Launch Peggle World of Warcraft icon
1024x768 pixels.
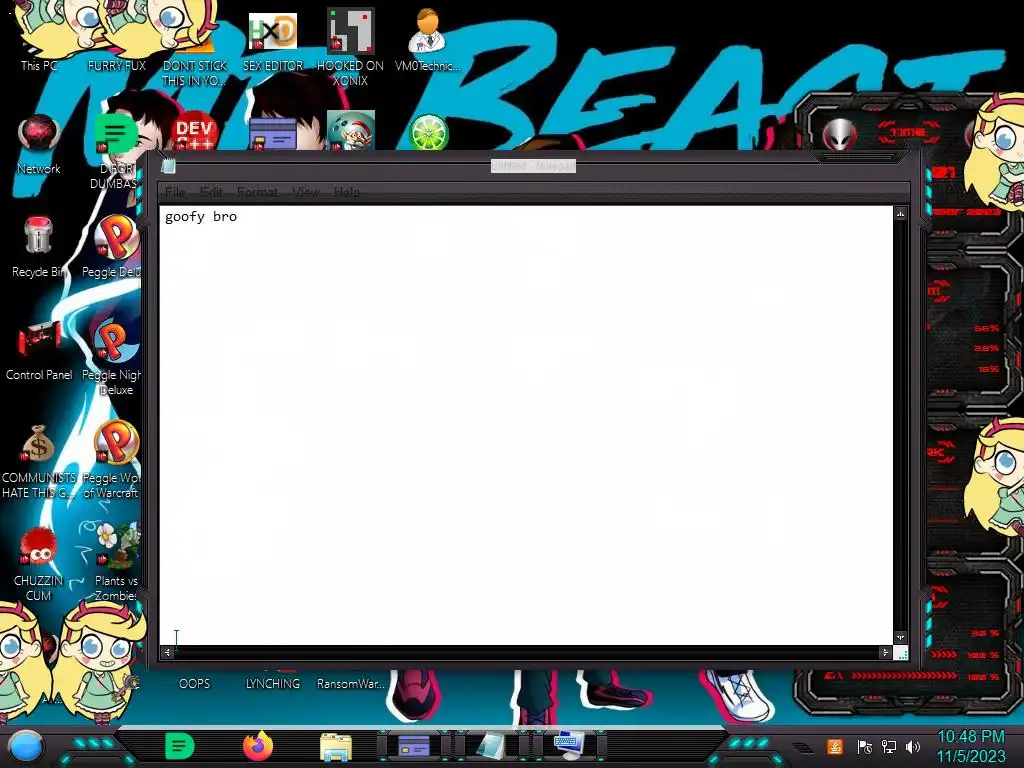coord(116,443)
